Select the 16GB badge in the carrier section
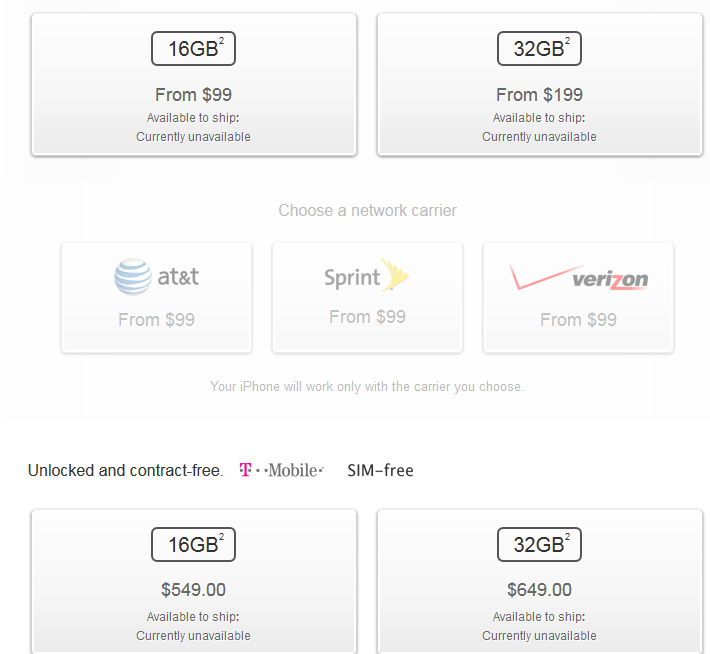 click(193, 48)
